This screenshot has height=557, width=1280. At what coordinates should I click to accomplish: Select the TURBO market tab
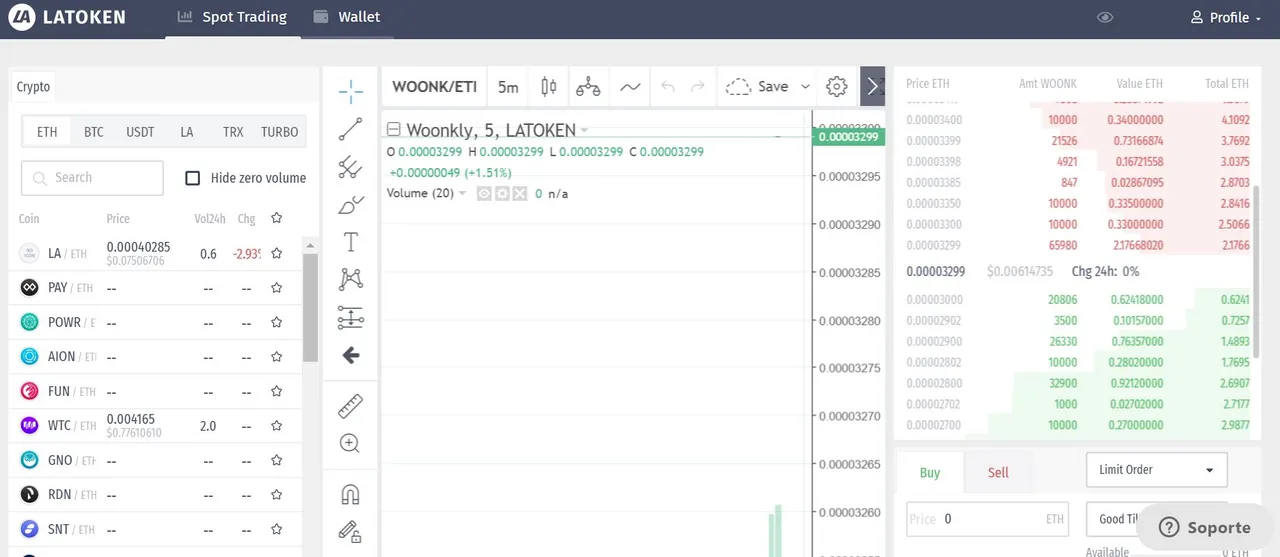pyautogui.click(x=280, y=132)
